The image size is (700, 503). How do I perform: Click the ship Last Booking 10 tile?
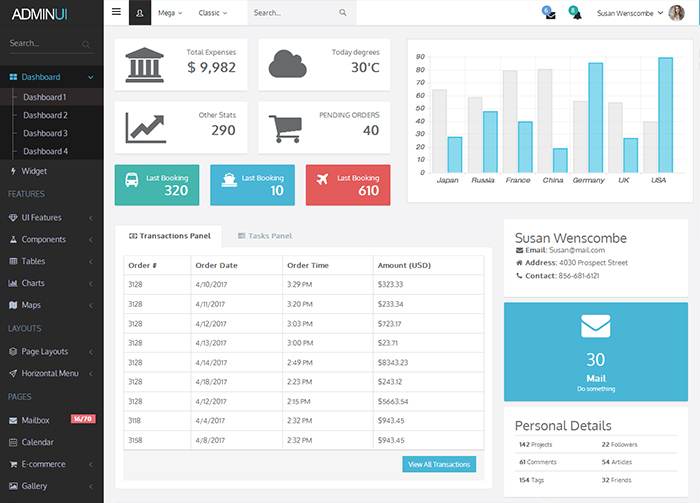click(x=251, y=185)
